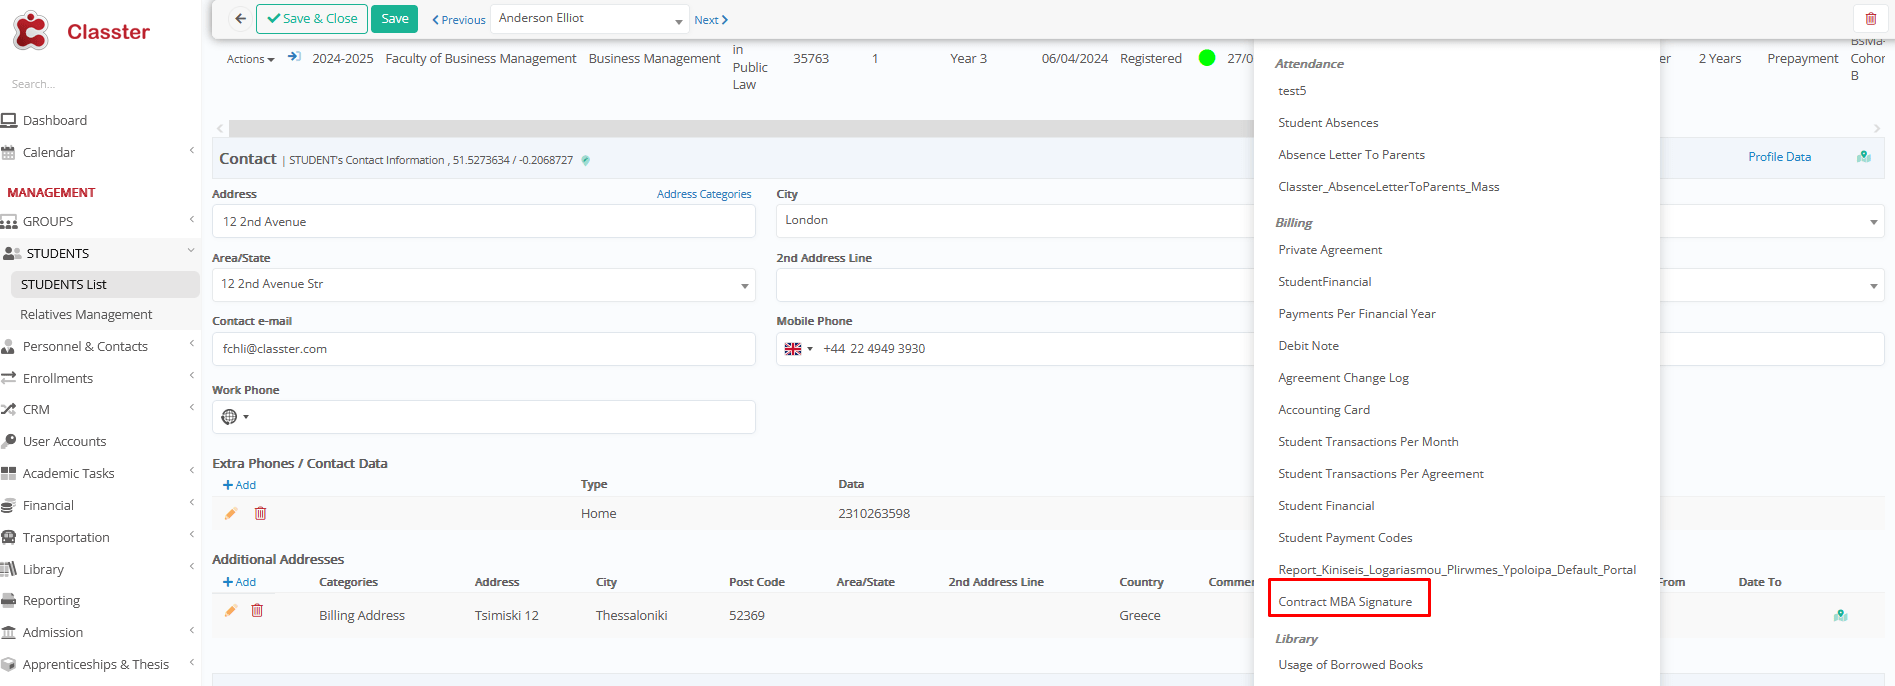Click the back arrow button in toolbar
Screen dimensions: 1895x686
[x=240, y=19]
